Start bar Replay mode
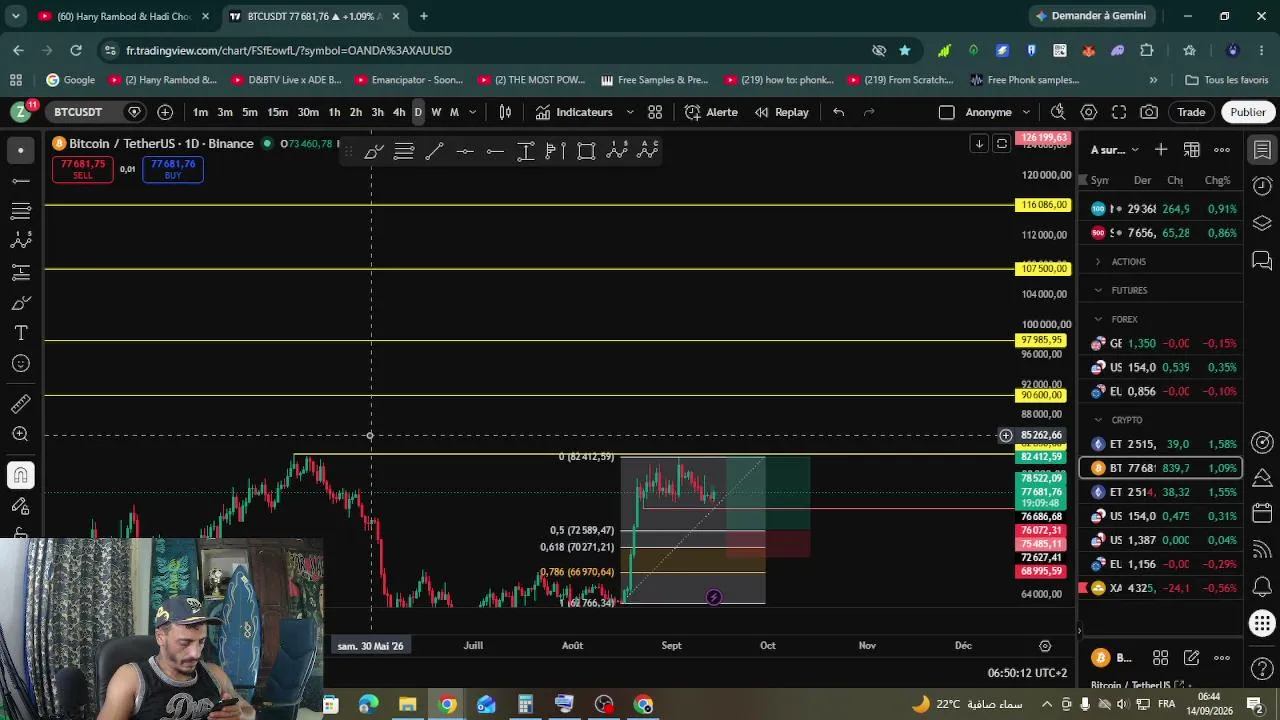 [x=781, y=112]
